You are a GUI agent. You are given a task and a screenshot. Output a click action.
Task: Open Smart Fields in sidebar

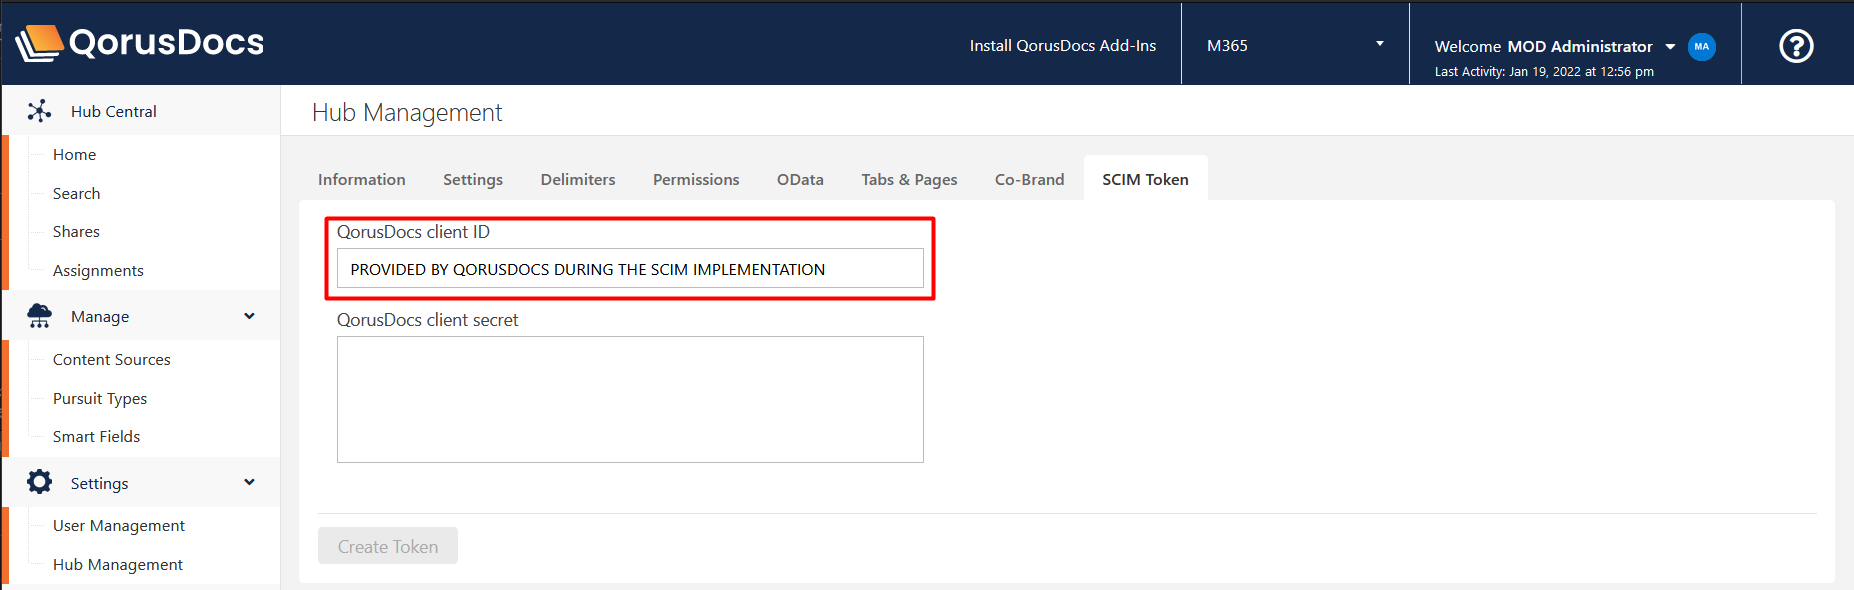[x=97, y=436]
